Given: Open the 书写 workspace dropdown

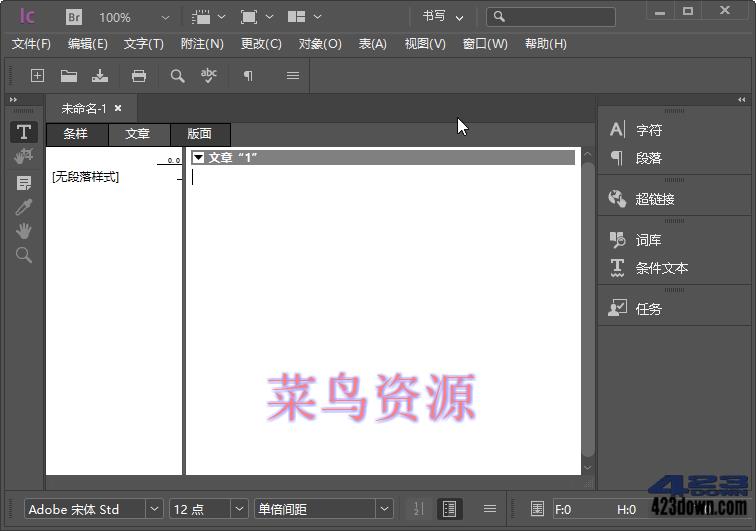Looking at the screenshot, I should coord(443,17).
